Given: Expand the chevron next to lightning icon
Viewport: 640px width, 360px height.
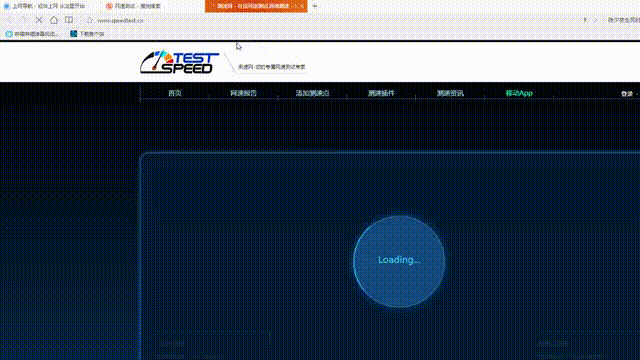Looking at the screenshot, I should (595, 20).
